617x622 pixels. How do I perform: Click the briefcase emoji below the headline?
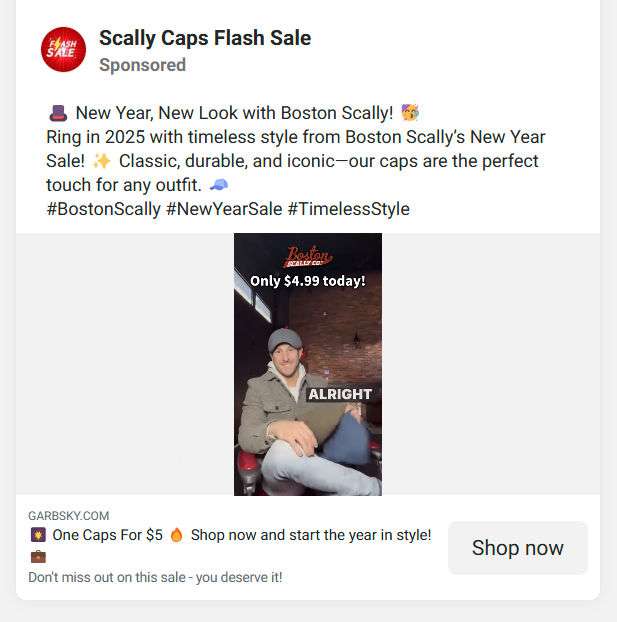click(38, 556)
